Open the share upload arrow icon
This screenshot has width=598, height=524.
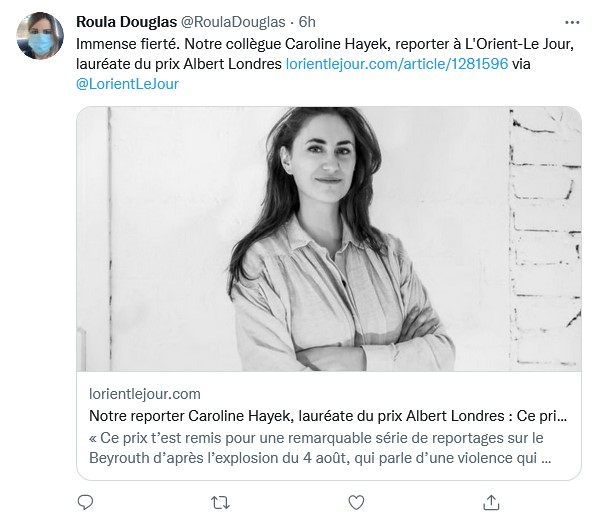(491, 503)
